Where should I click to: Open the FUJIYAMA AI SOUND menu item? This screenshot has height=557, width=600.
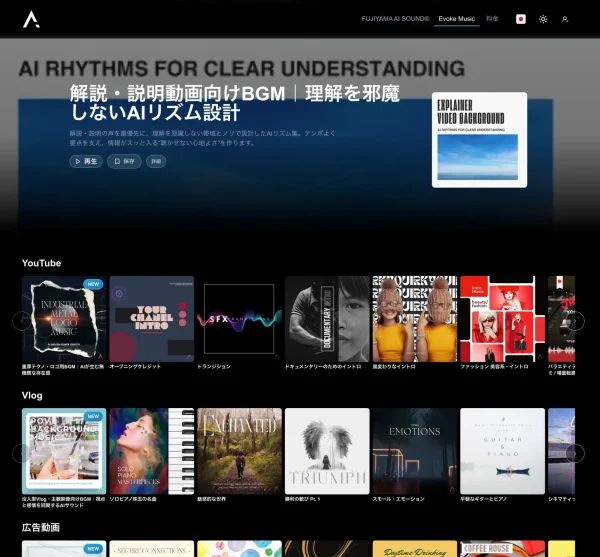pyautogui.click(x=395, y=19)
